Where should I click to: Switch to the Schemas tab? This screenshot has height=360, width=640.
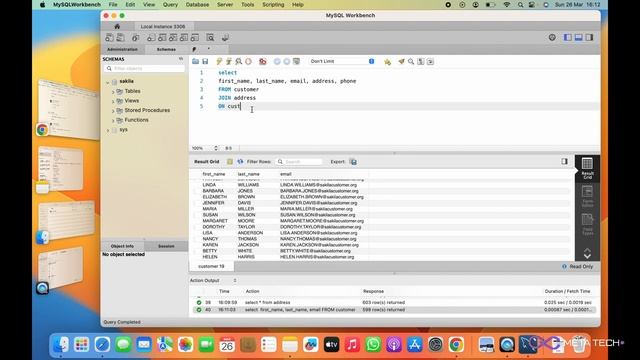pos(166,49)
